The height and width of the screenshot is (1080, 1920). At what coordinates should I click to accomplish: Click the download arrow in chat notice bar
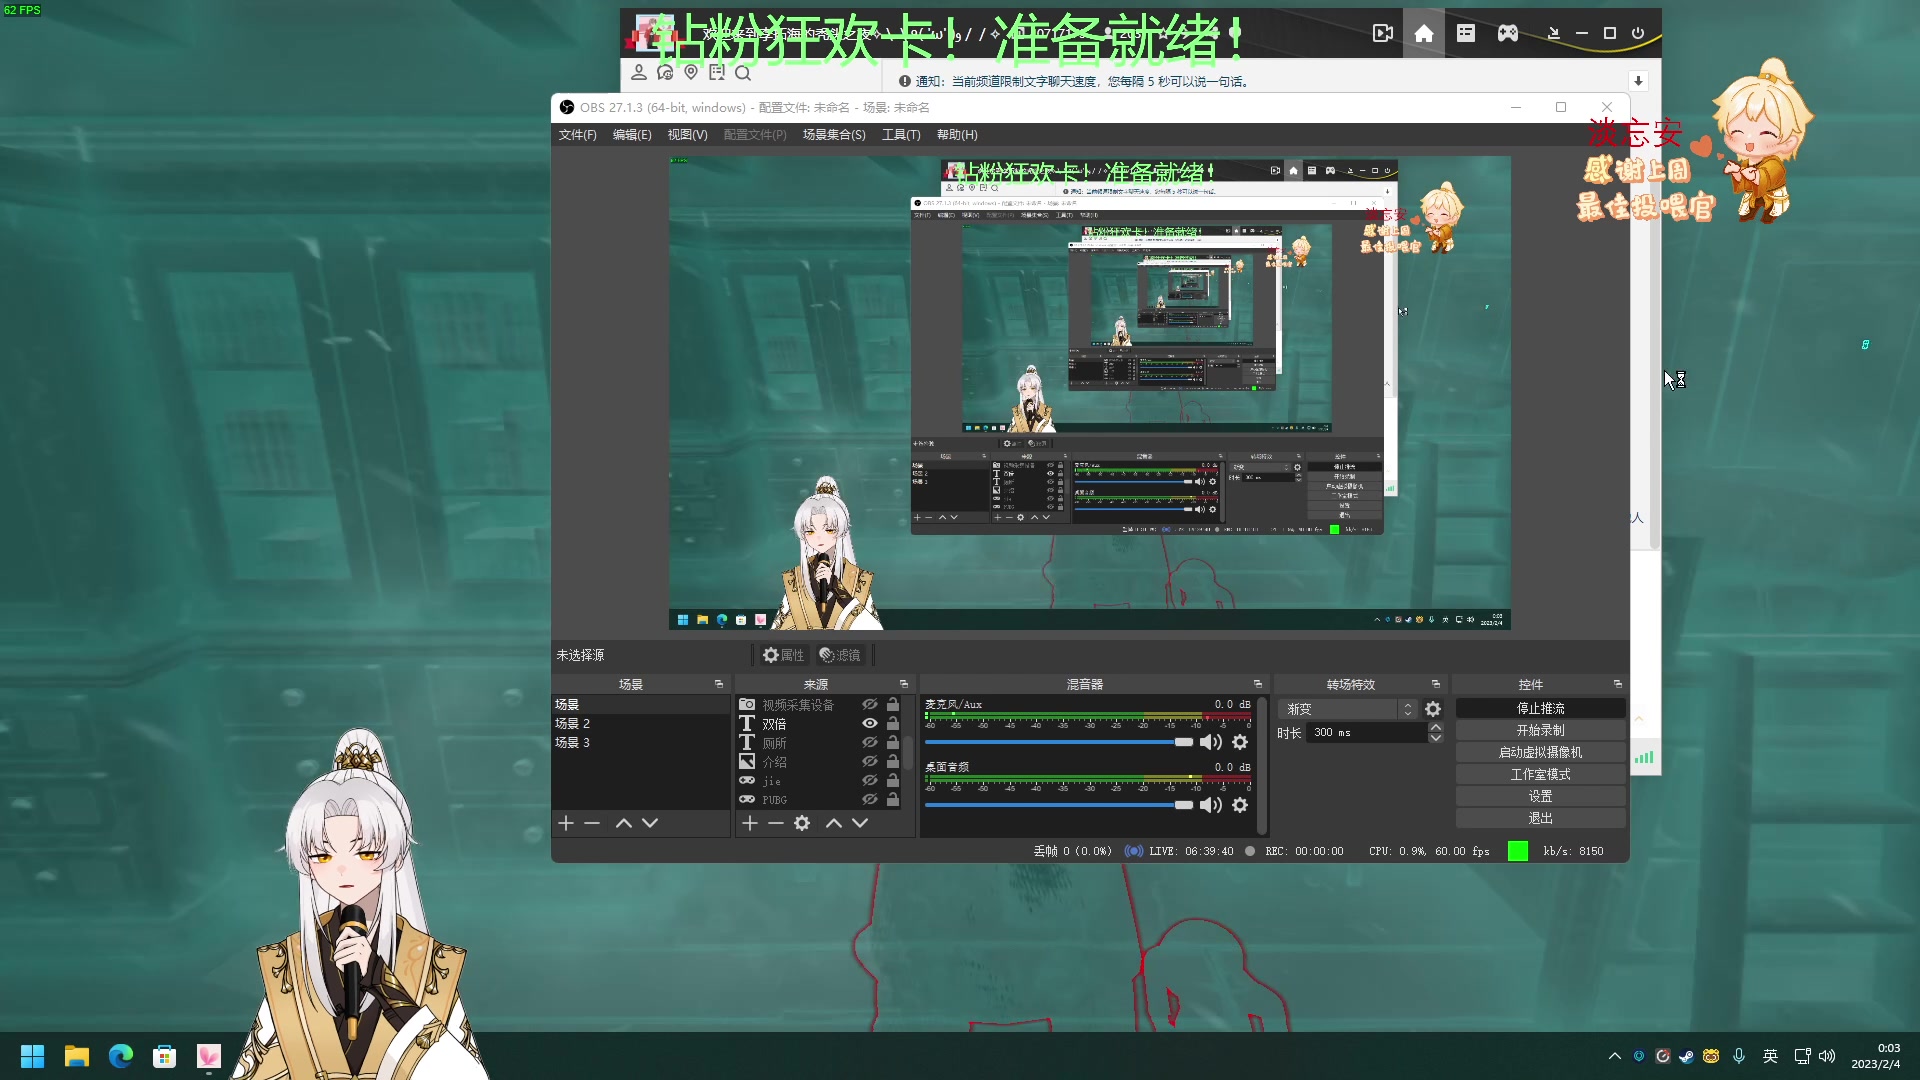[1638, 81]
